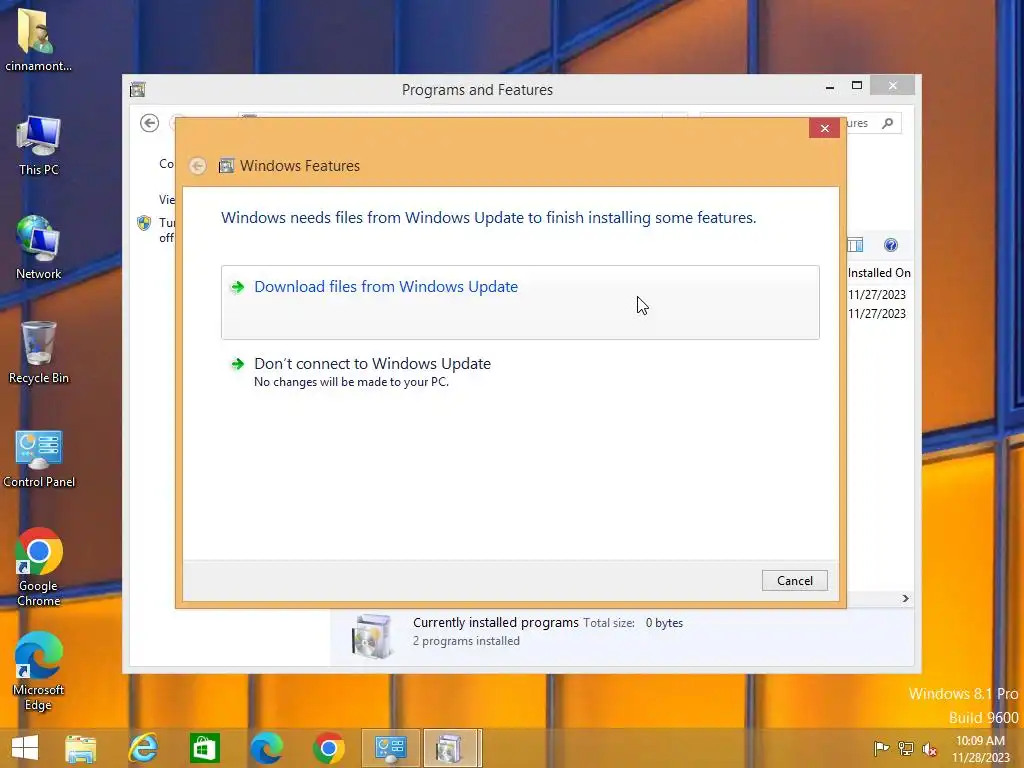Viewport: 1024px width, 768px height.
Task: Minimize the Programs and Features window
Action: pos(829,86)
